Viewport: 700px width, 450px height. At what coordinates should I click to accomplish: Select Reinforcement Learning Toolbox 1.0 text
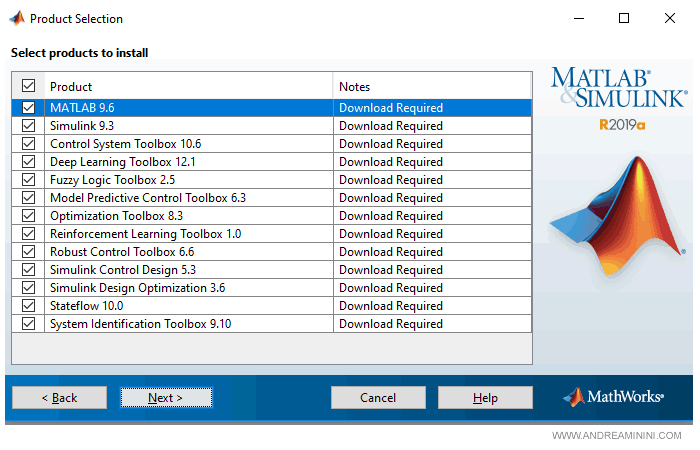(x=146, y=233)
